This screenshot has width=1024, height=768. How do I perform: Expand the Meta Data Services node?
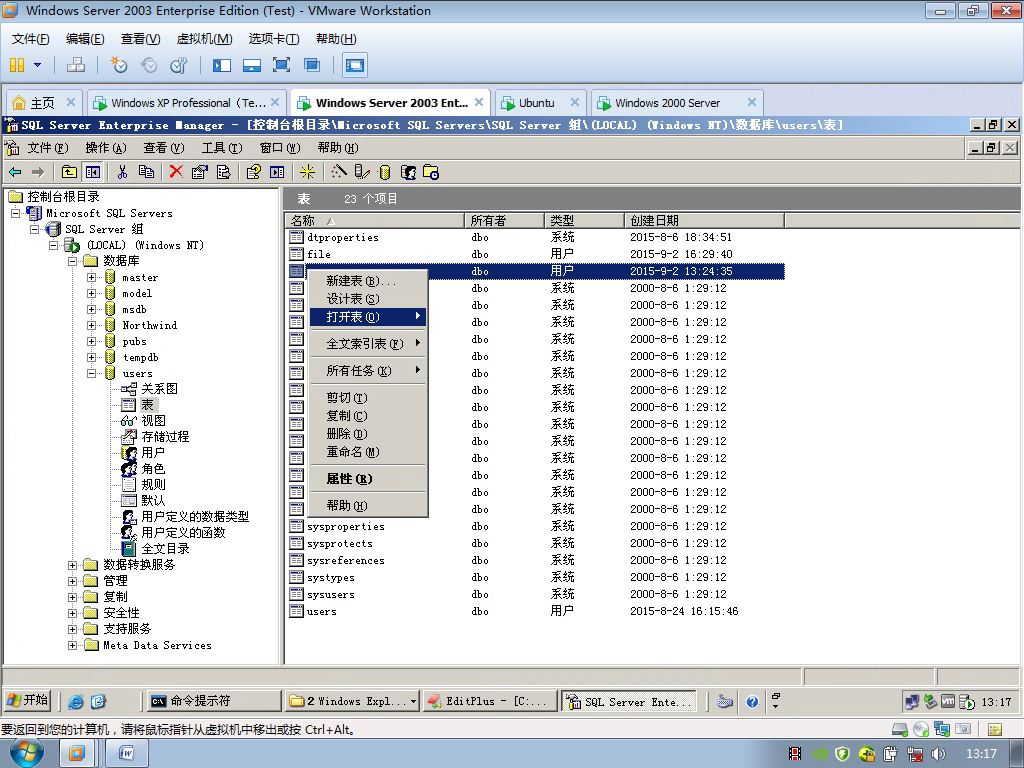72,645
